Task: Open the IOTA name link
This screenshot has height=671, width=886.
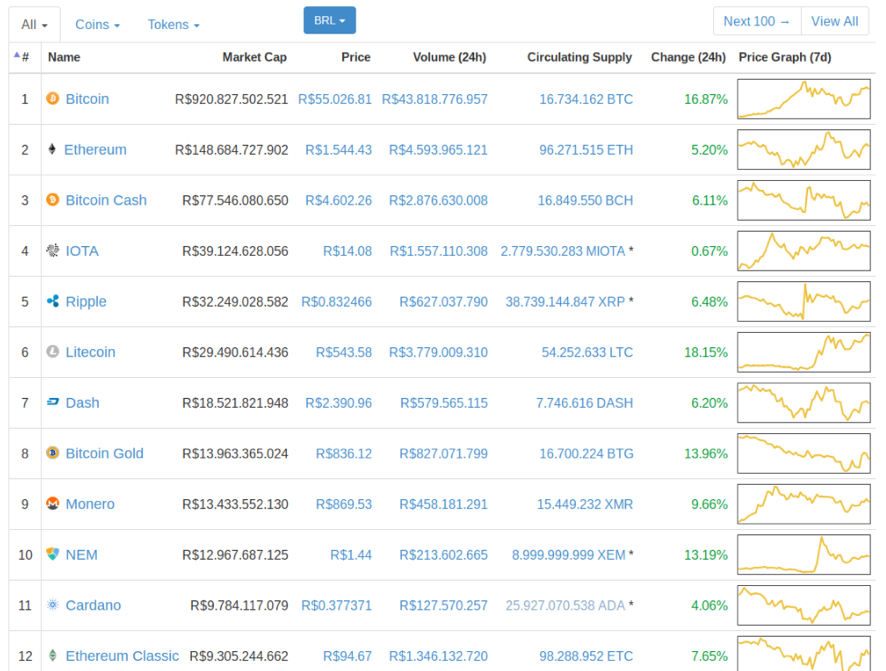Action: (82, 251)
